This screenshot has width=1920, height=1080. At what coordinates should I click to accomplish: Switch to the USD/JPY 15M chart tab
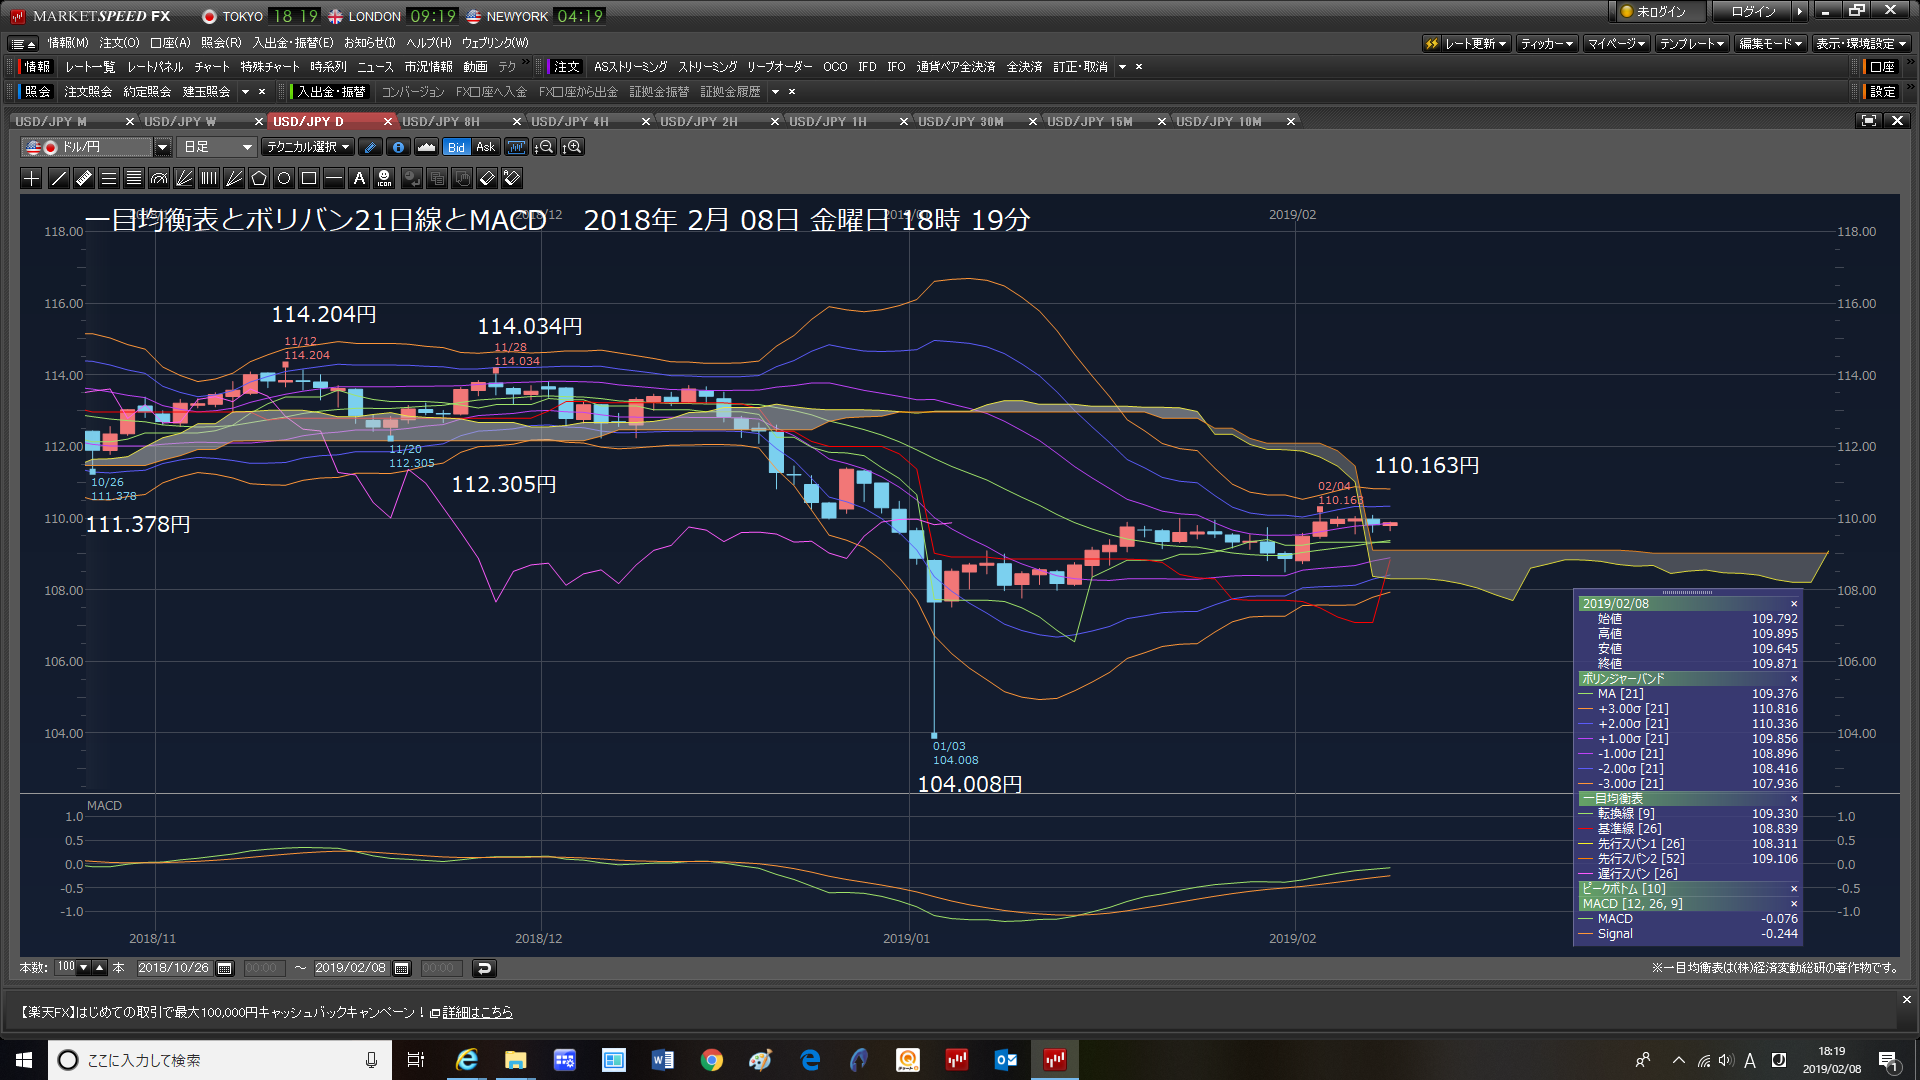tap(1090, 121)
